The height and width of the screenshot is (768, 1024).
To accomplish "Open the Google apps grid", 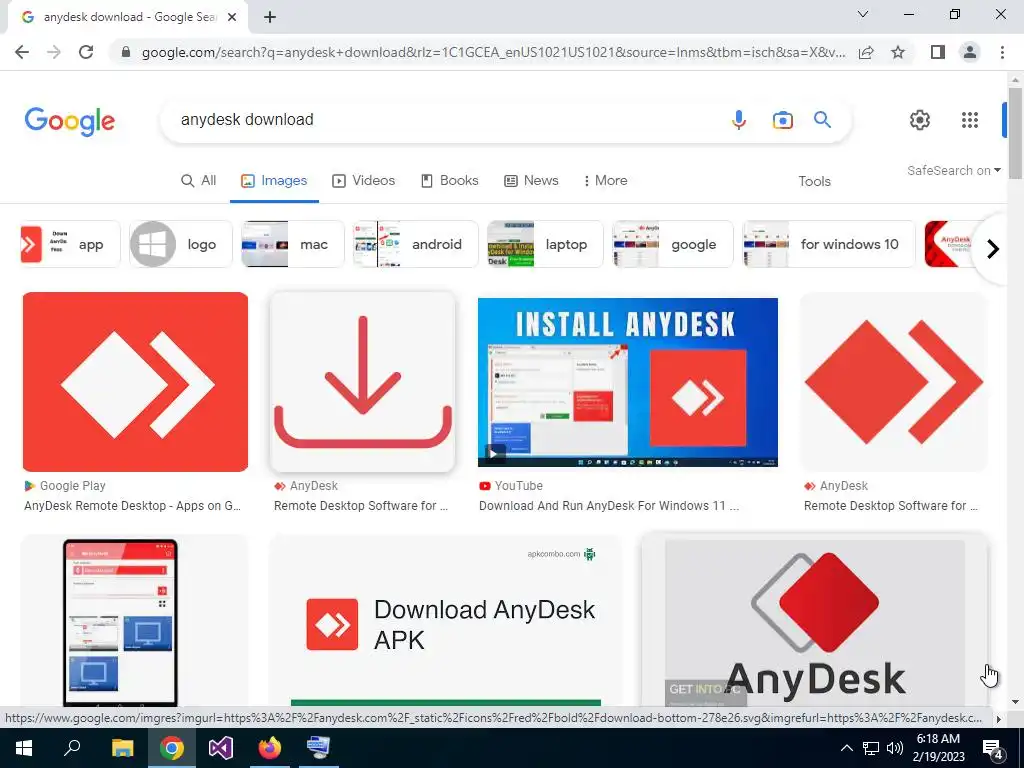I will pos(970,120).
